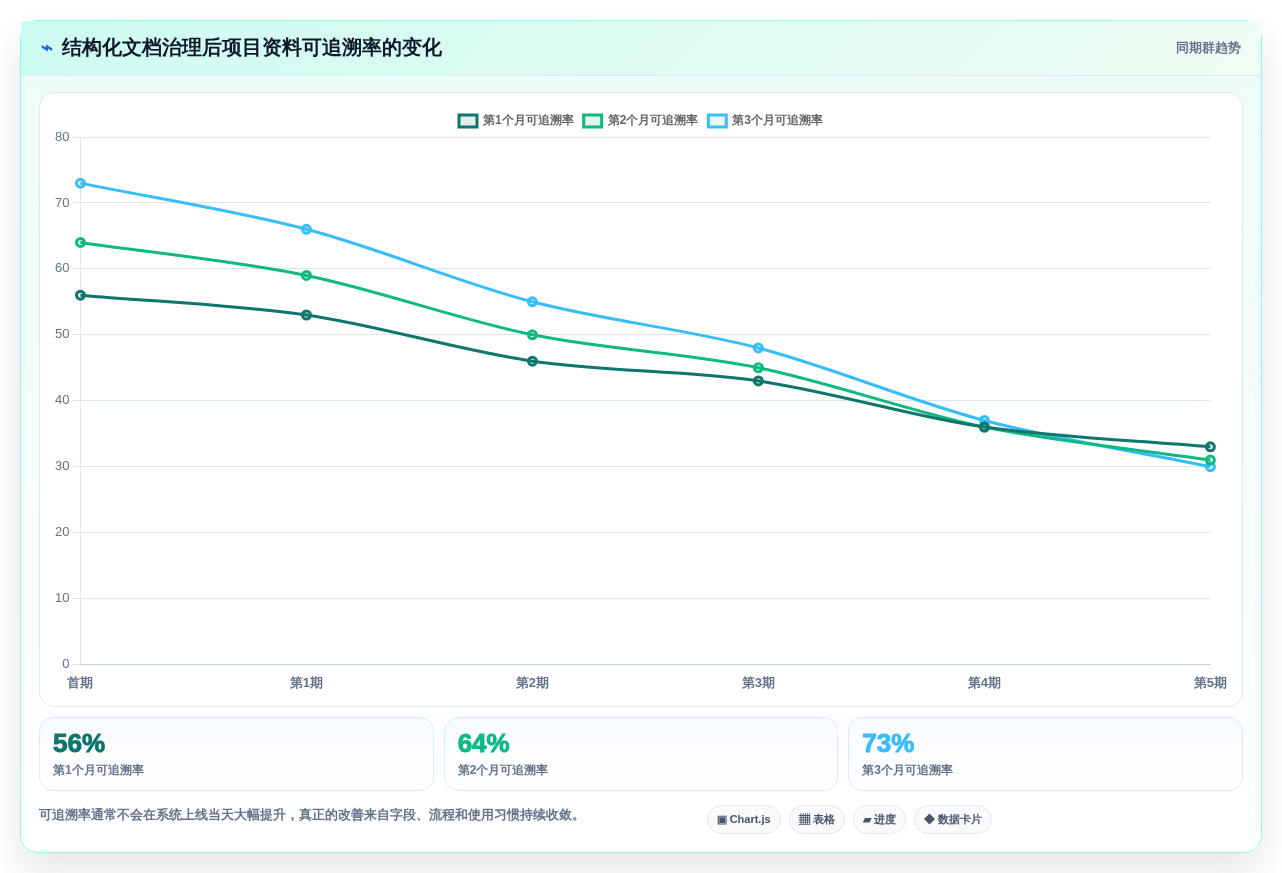Click the footnote text about 可追溯率通常不会

click(312, 815)
